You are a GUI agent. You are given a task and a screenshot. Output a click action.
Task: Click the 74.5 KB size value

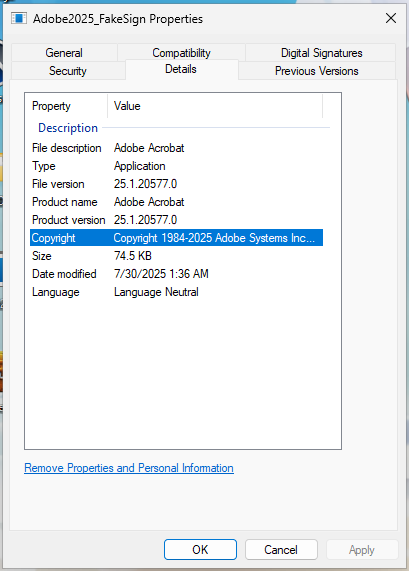click(x=133, y=256)
